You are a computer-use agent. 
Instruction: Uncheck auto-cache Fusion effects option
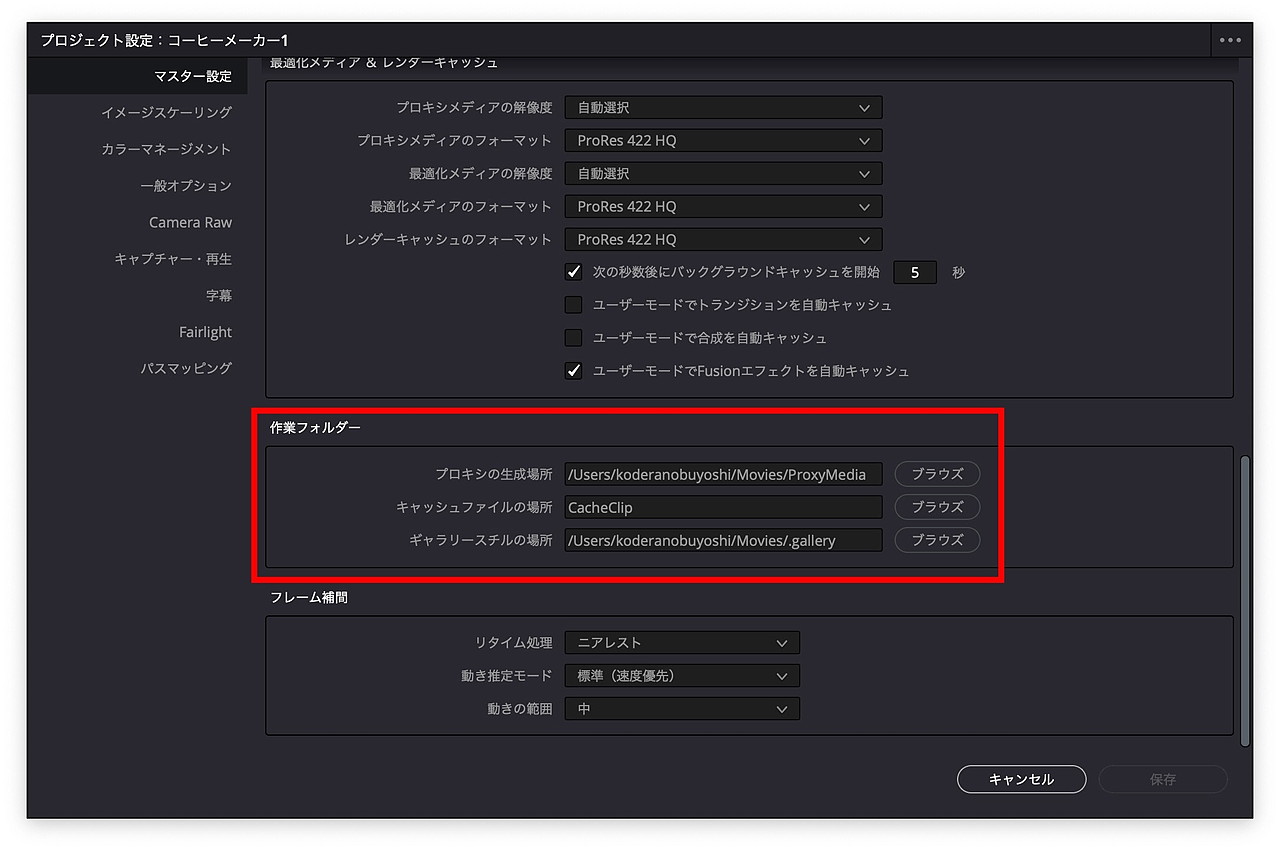(x=573, y=370)
